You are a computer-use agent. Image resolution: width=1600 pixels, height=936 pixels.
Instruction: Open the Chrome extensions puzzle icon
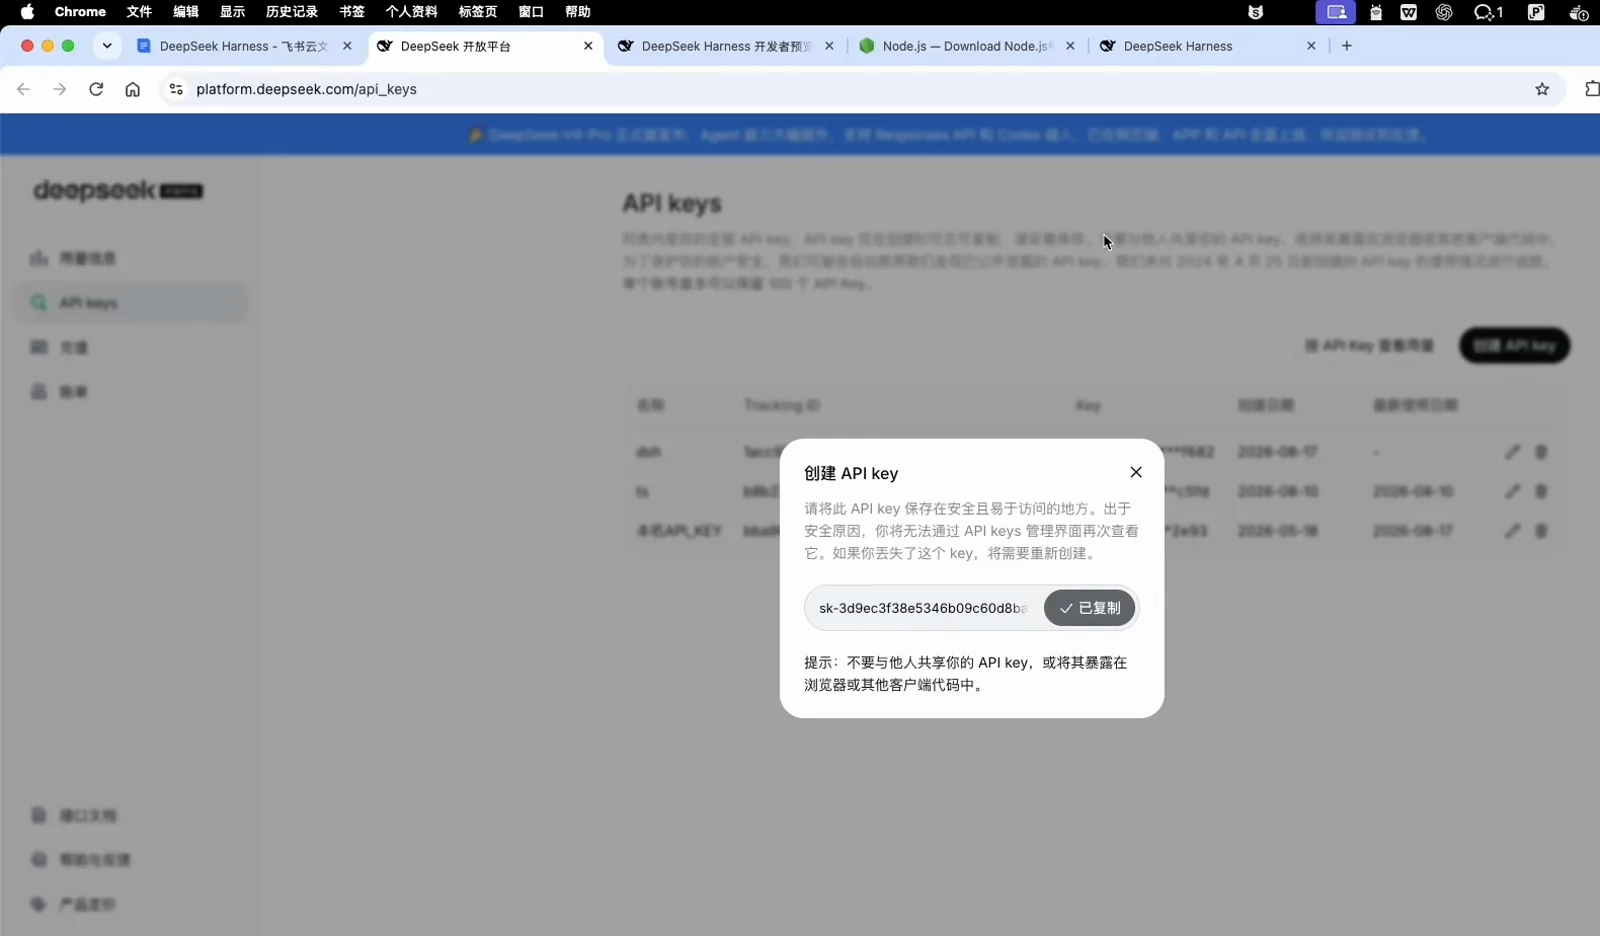click(x=1591, y=89)
